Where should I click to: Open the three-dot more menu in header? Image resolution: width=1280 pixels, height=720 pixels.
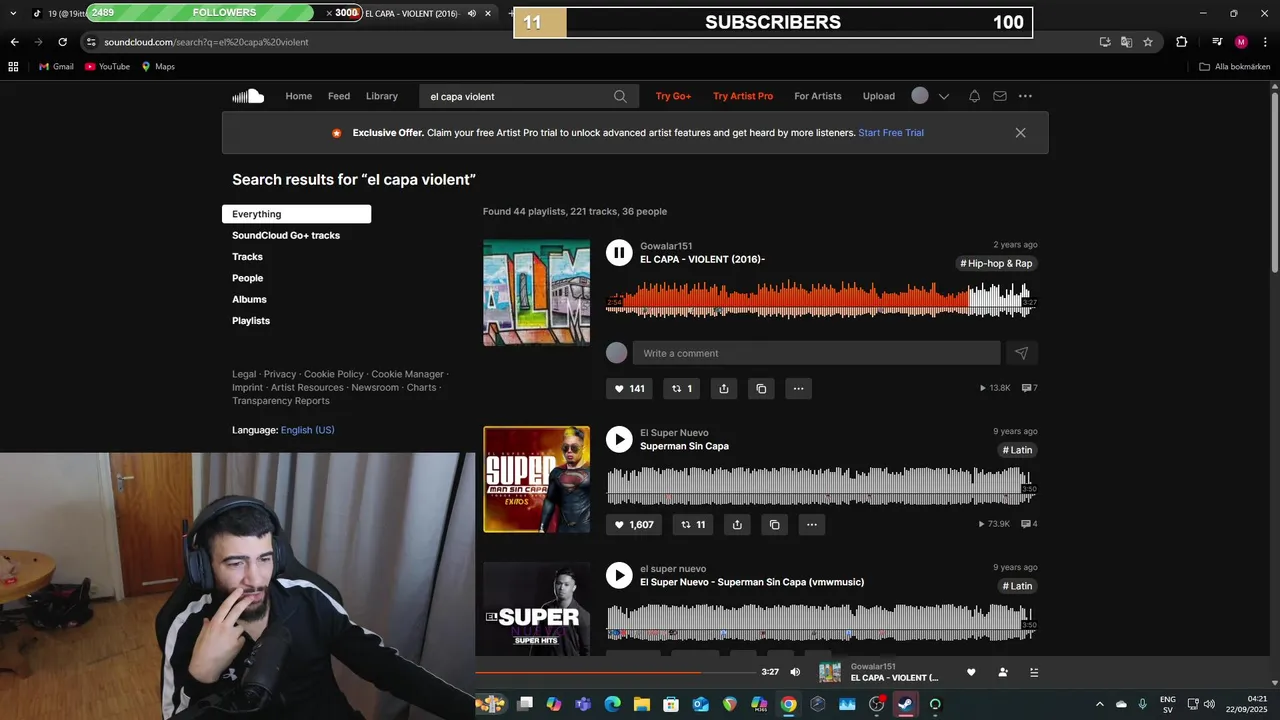coord(1025,96)
